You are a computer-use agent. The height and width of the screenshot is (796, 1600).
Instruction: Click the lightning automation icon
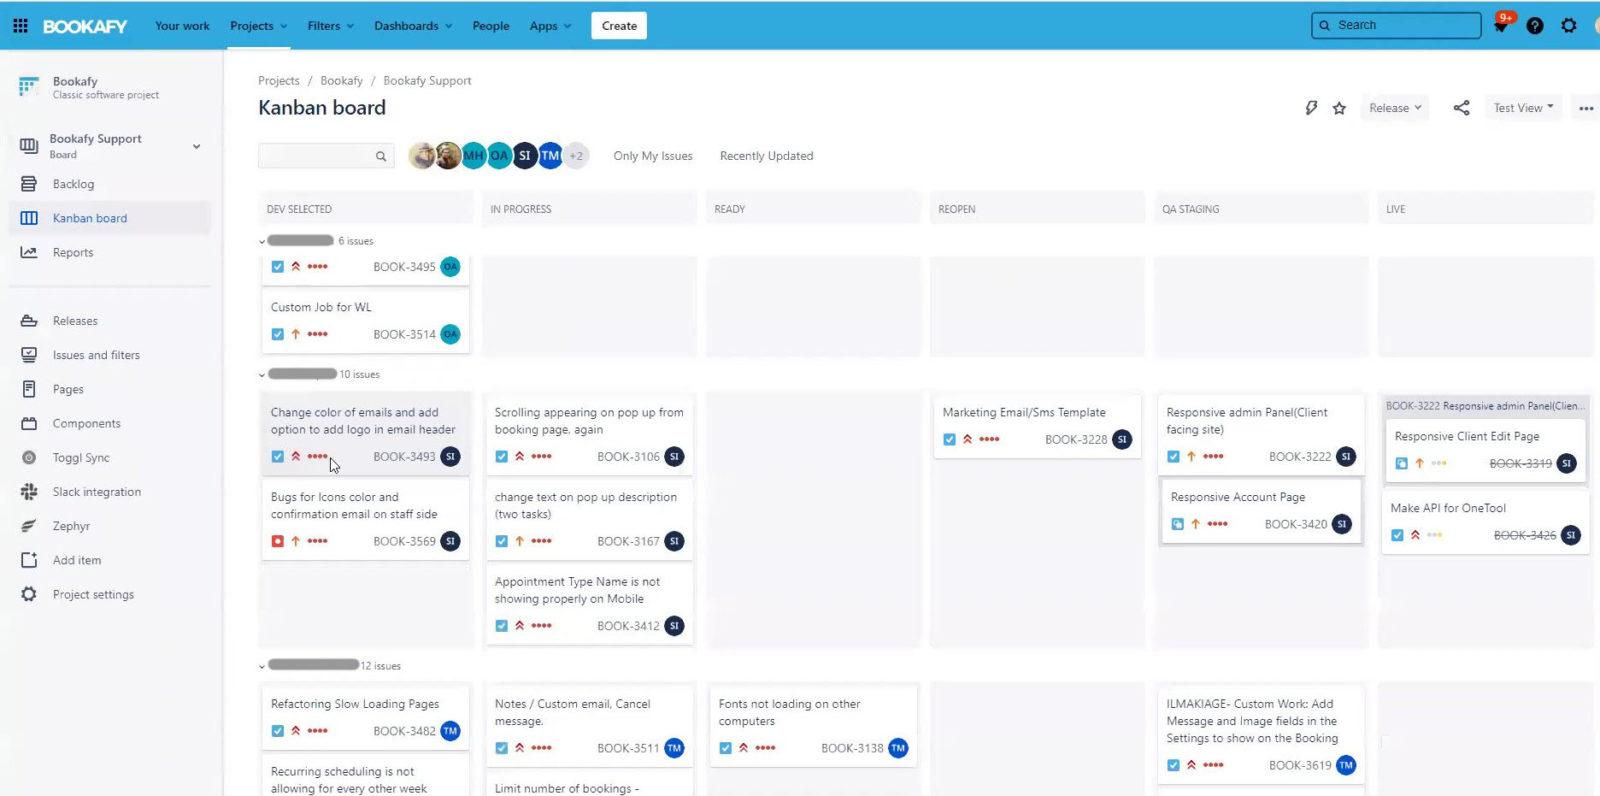click(1311, 108)
